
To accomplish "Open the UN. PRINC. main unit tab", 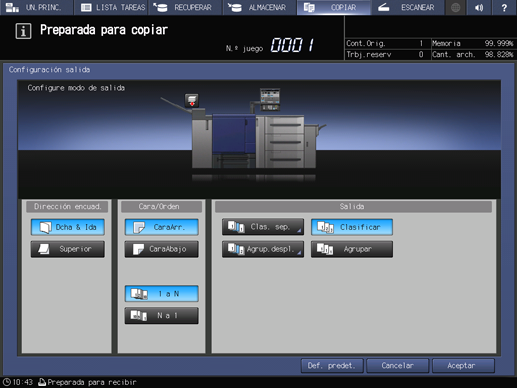I will click(x=36, y=7).
